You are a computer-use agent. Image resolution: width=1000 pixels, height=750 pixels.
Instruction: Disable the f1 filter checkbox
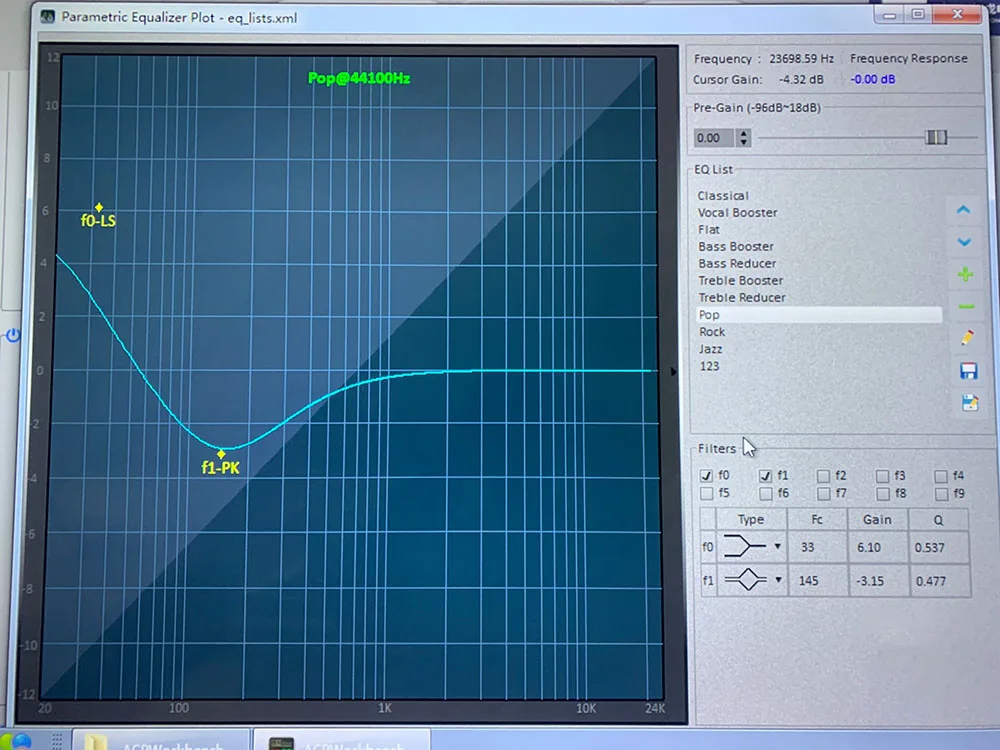[x=765, y=476]
